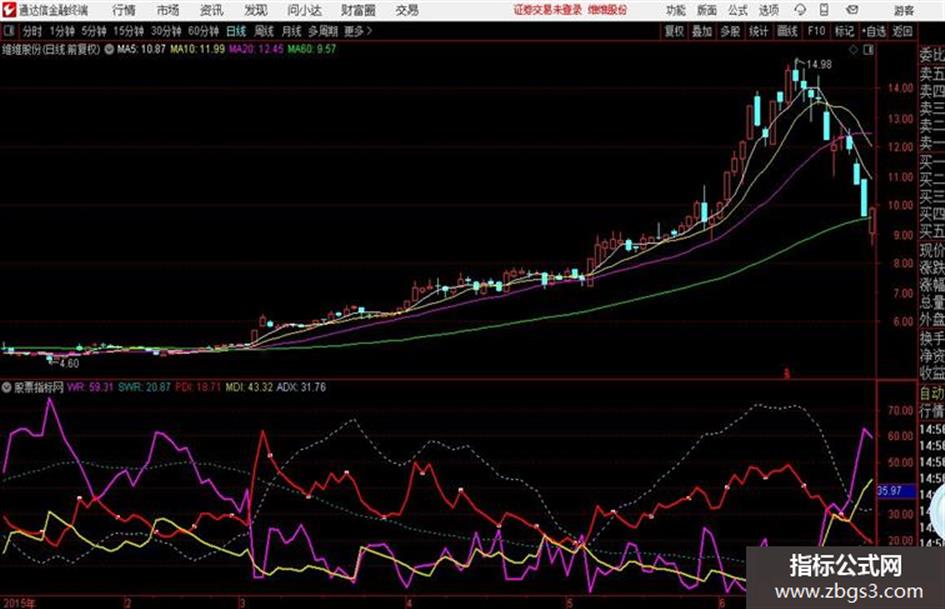
Task: Click the mobile phone icon
Action: pos(824,10)
